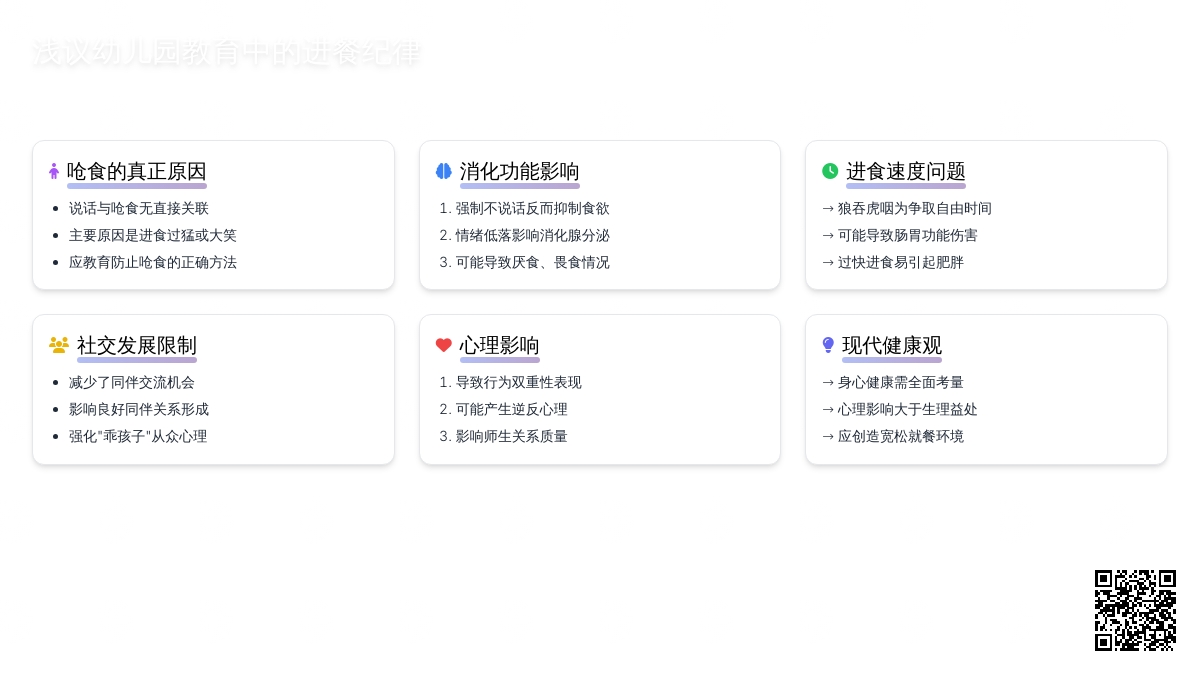Select the heading 进食速度问题
Screen dimensions: 1200x675
click(906, 171)
